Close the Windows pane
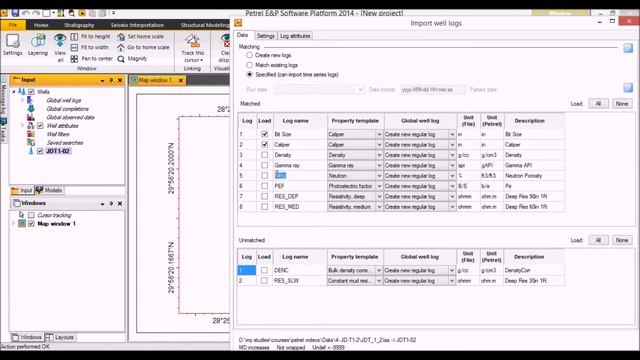Image resolution: width=640 pixels, height=360 pixels. (x=120, y=203)
